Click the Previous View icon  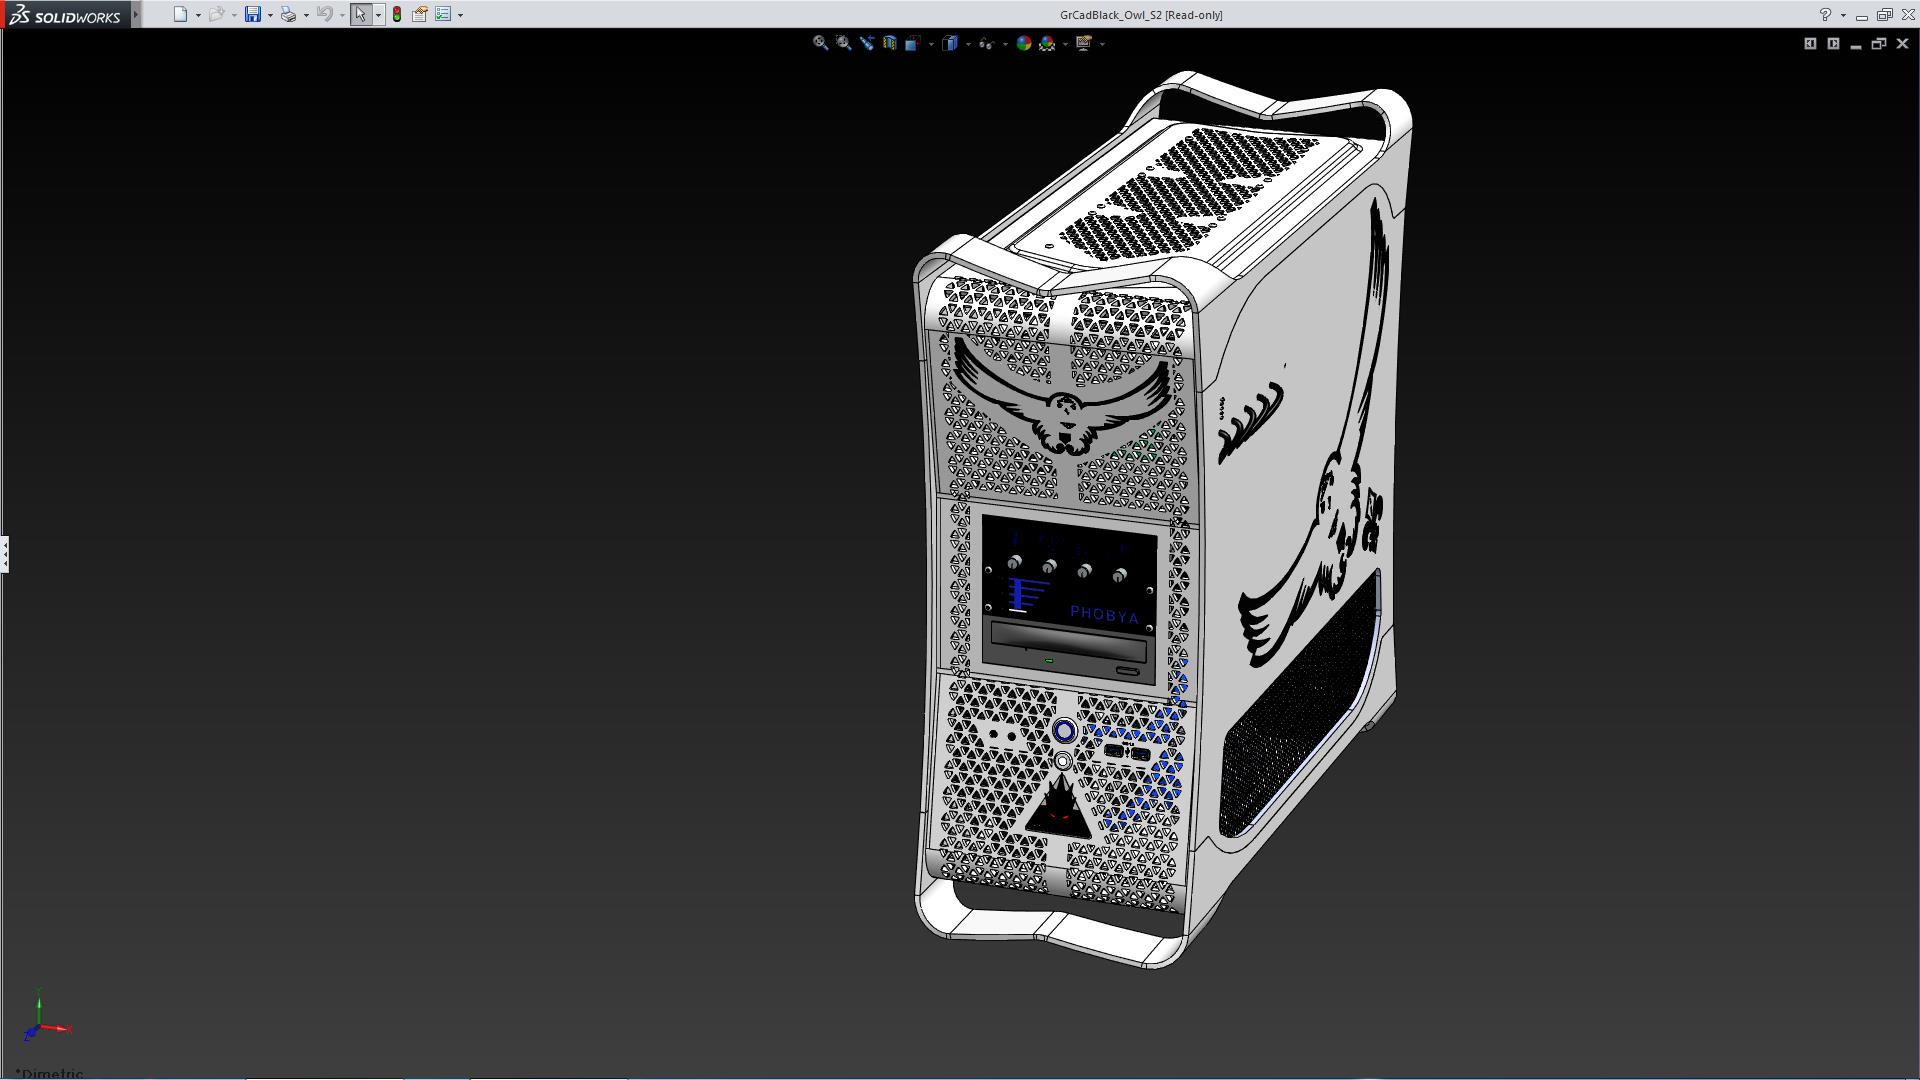[866, 43]
